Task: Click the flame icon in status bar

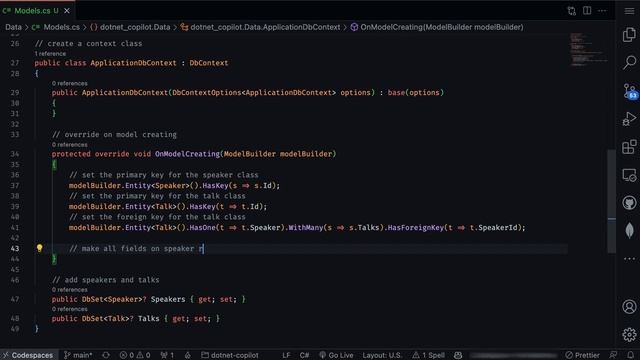Action: click(x=188, y=355)
